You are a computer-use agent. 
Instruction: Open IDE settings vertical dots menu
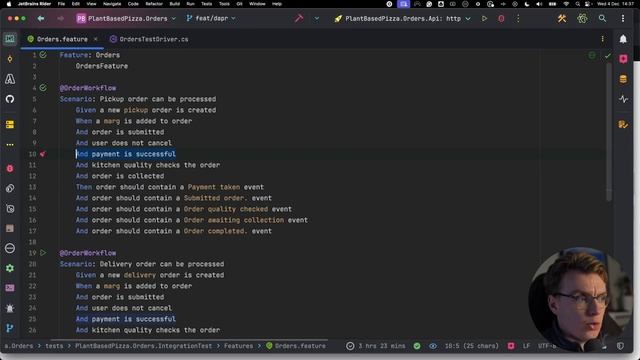pyautogui.click(x=623, y=18)
